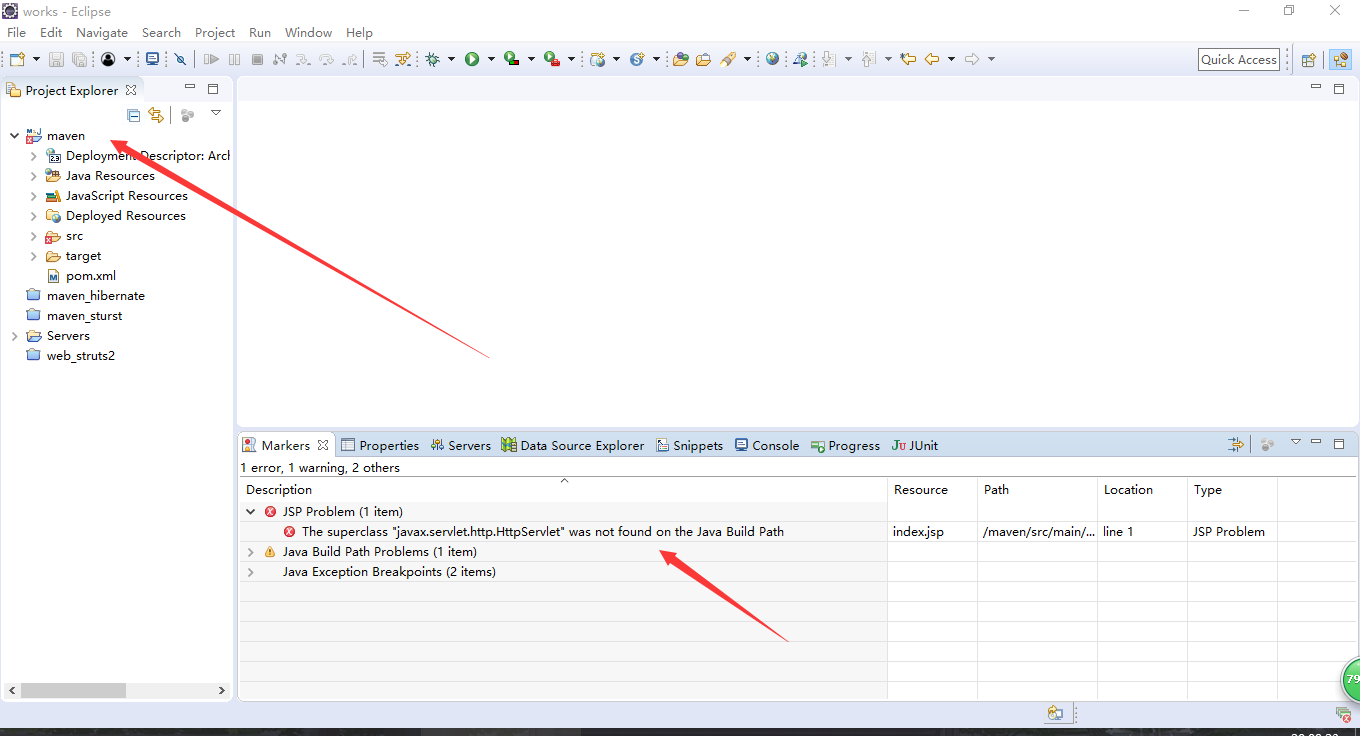Expand the src folder node
The height and width of the screenshot is (736, 1360).
(x=33, y=236)
